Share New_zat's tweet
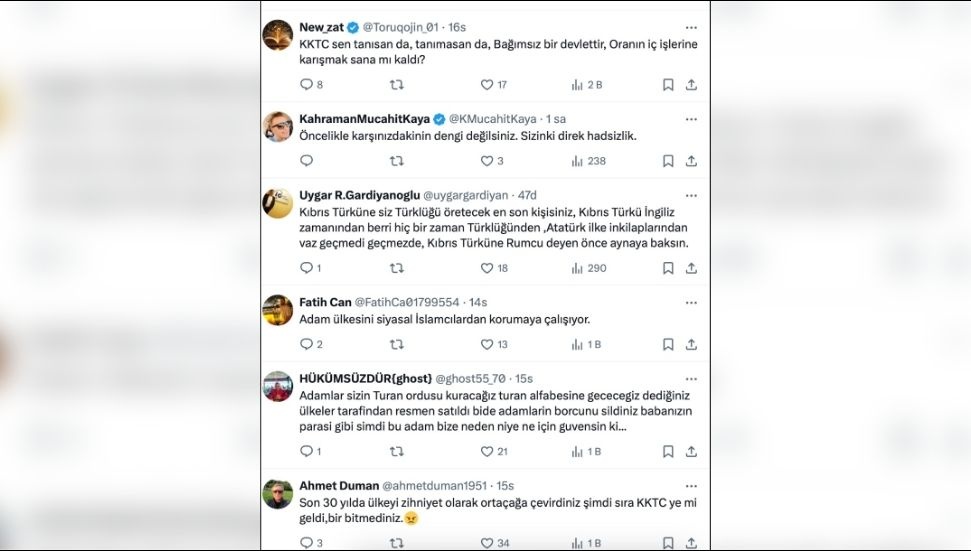 click(691, 85)
